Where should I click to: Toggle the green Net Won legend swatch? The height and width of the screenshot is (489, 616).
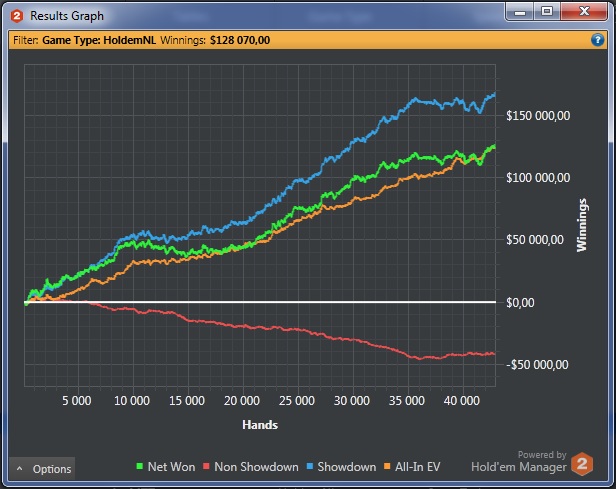[139, 466]
